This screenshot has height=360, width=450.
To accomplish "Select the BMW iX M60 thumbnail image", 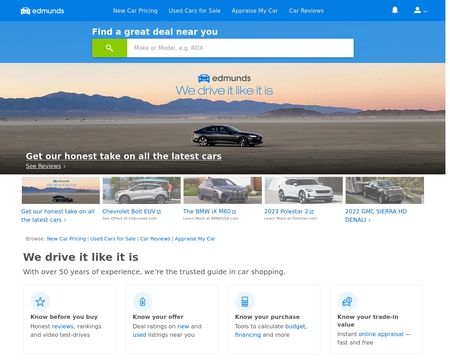I will point(223,190).
